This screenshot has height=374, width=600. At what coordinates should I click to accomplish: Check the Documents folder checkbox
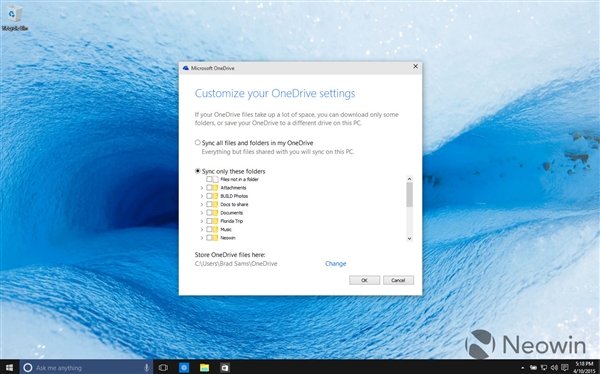209,213
